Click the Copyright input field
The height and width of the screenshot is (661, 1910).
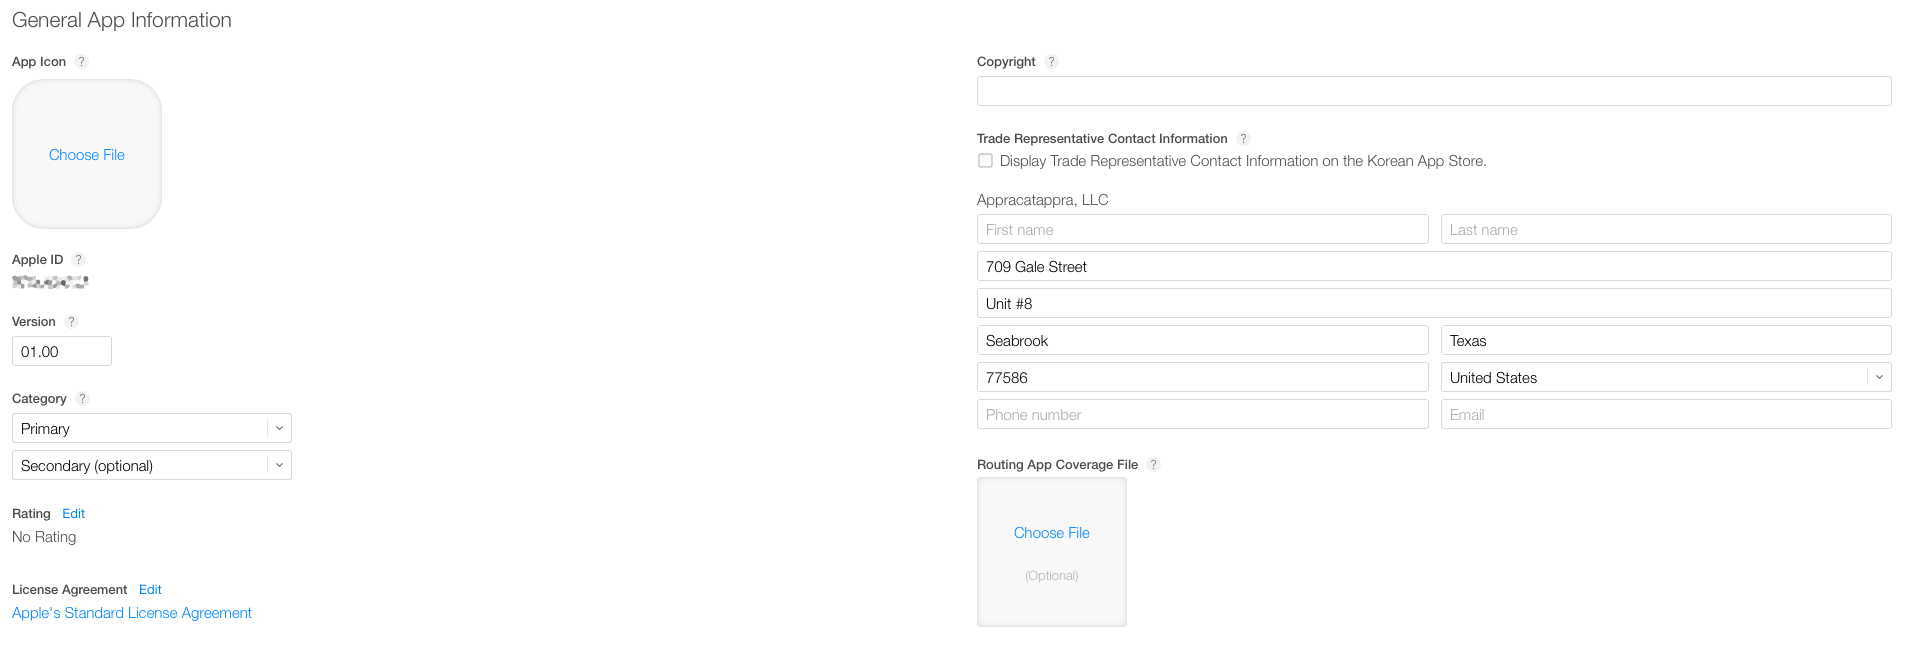(x=1434, y=90)
